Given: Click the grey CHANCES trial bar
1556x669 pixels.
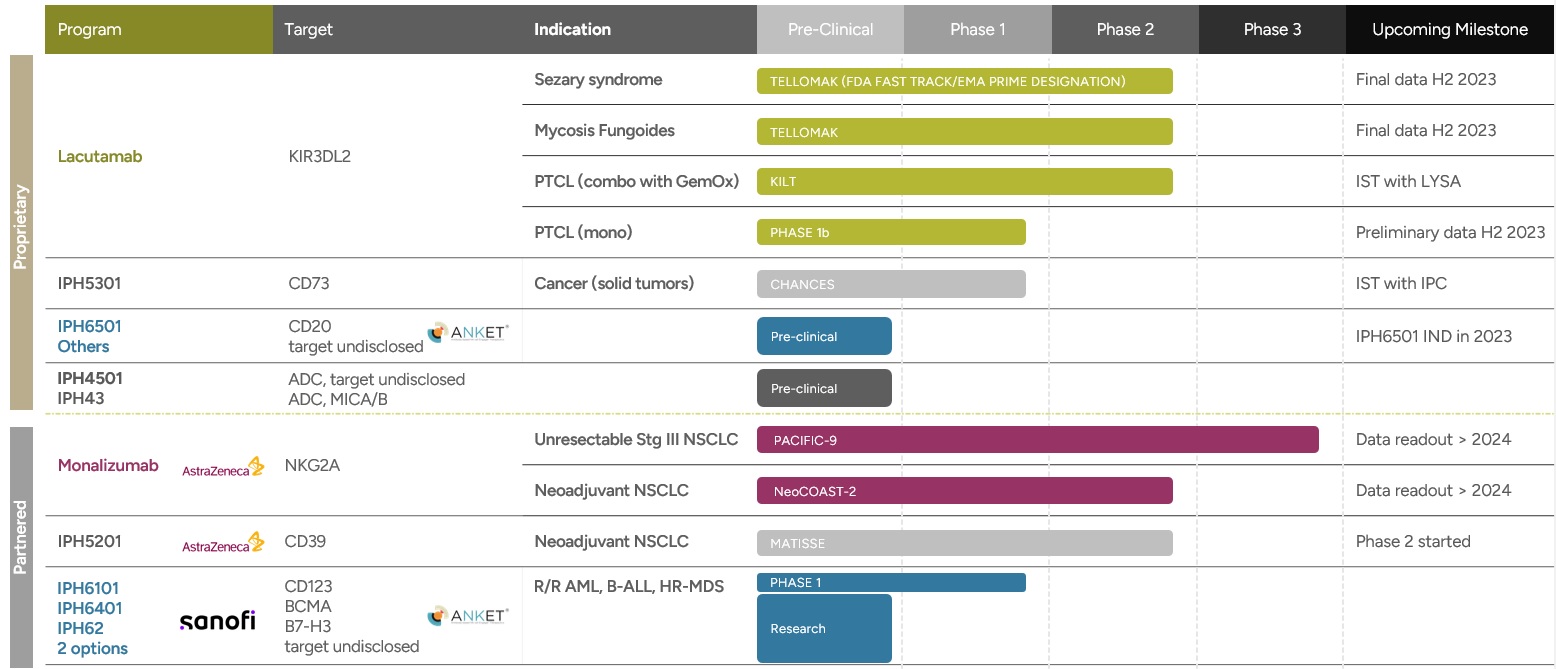Looking at the screenshot, I should pyautogui.click(x=890, y=284).
